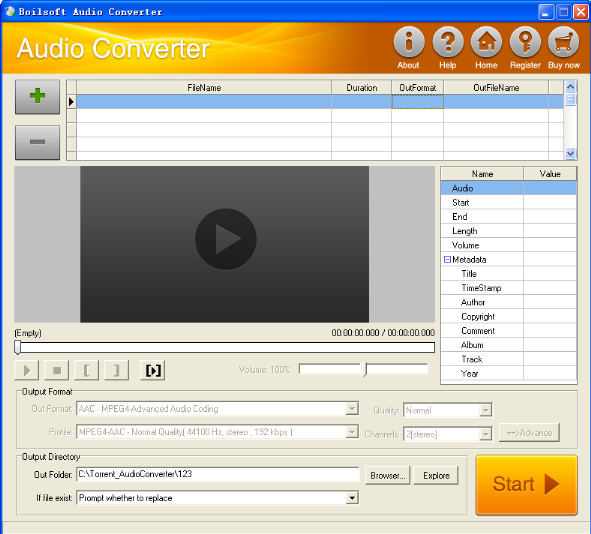Click the Boilsoft app icon in title bar
This screenshot has width=591, height=534.
tap(9, 11)
